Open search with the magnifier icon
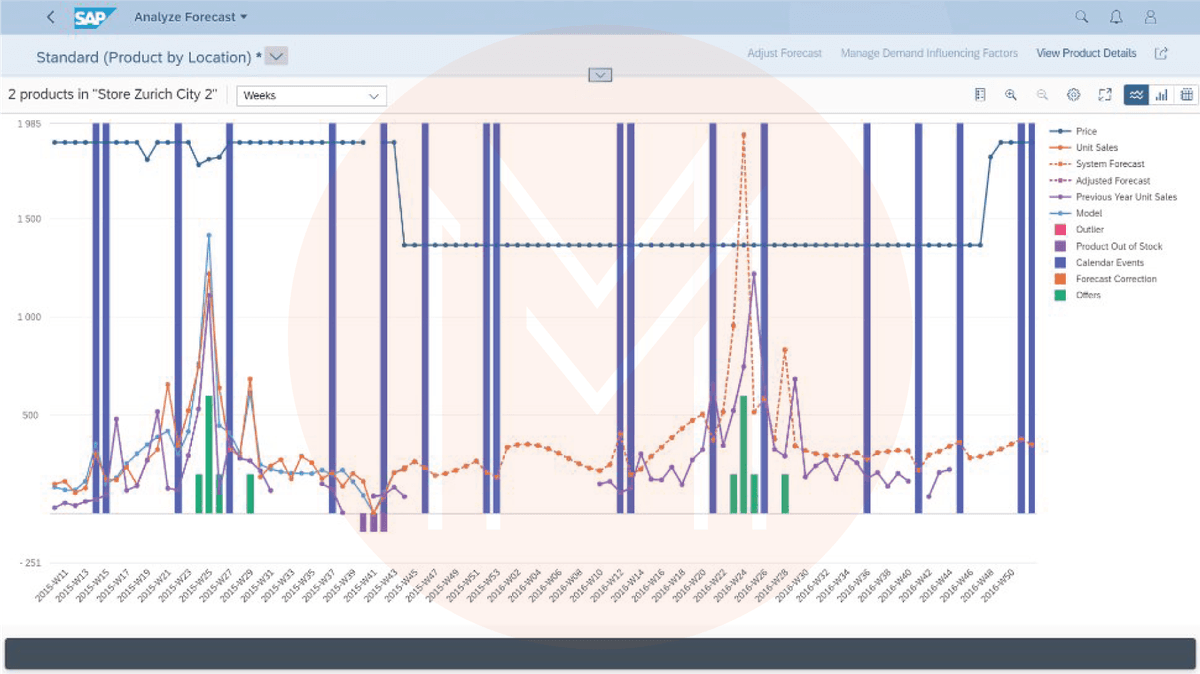The height and width of the screenshot is (674, 1200). pyautogui.click(x=1081, y=17)
